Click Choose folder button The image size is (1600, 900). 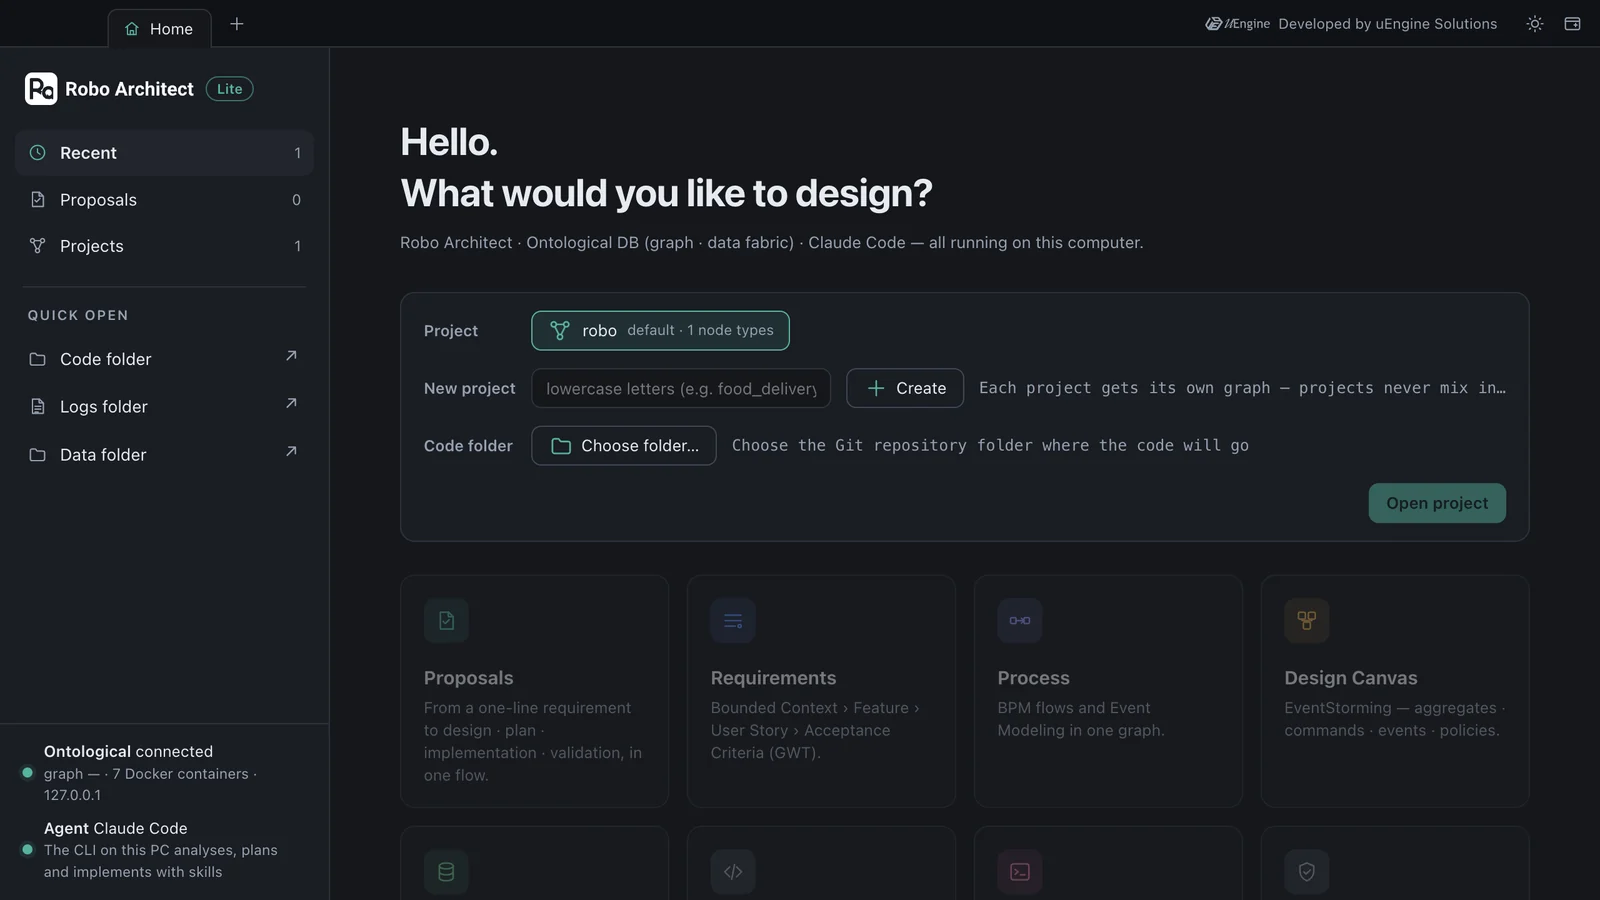[x=624, y=446]
